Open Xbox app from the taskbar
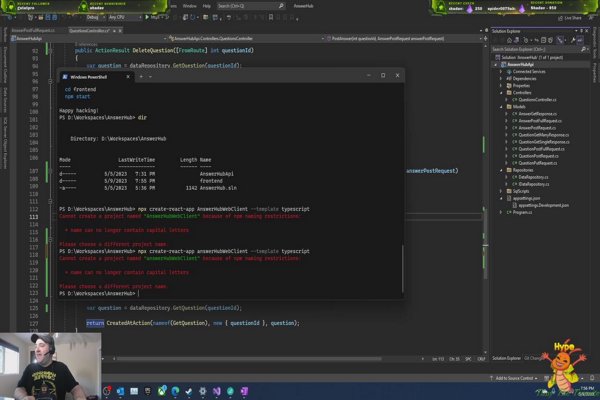 click(x=162, y=391)
